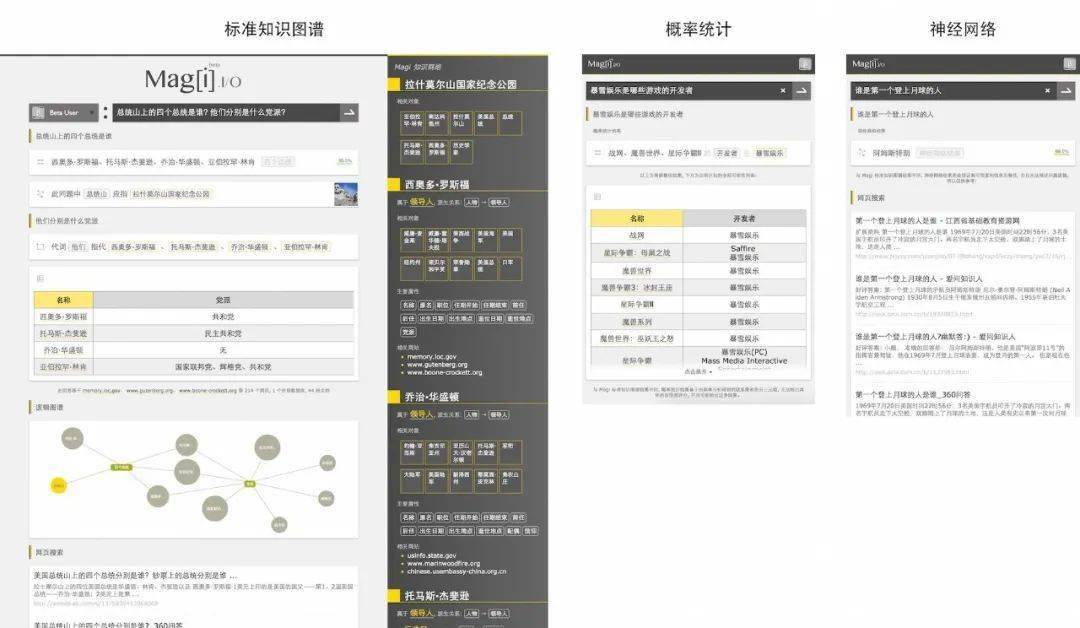1080x628 pixels.
Task: Click the 开发者 column header in the game table
Action: pos(742,218)
